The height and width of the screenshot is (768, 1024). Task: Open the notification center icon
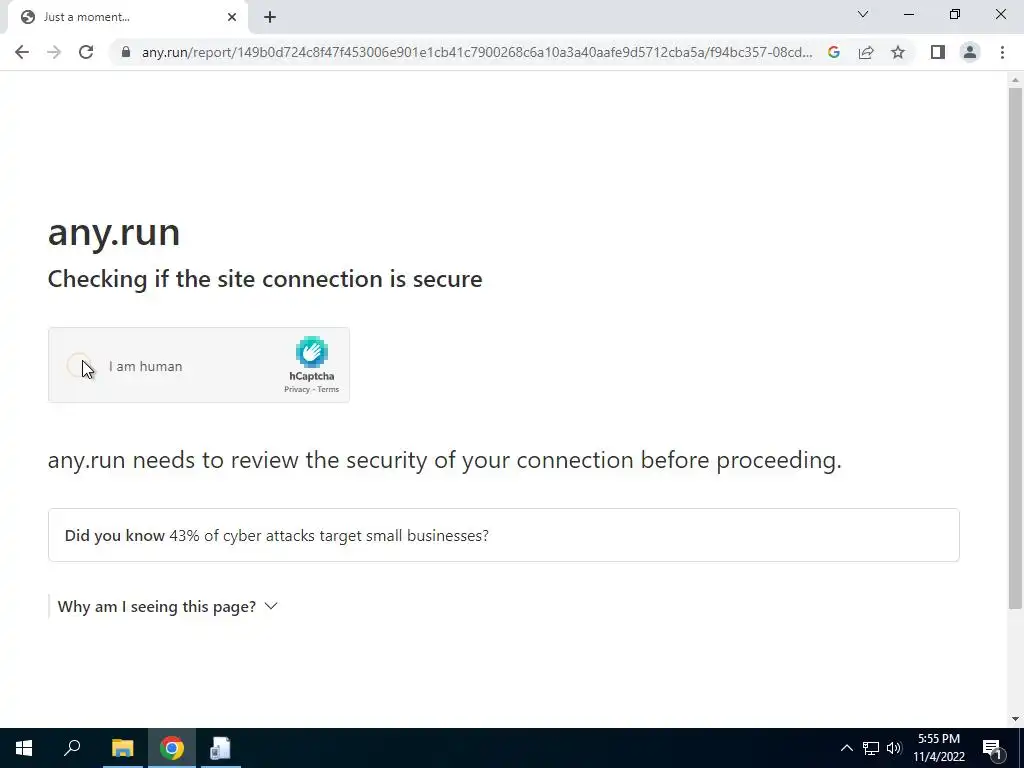click(992, 748)
